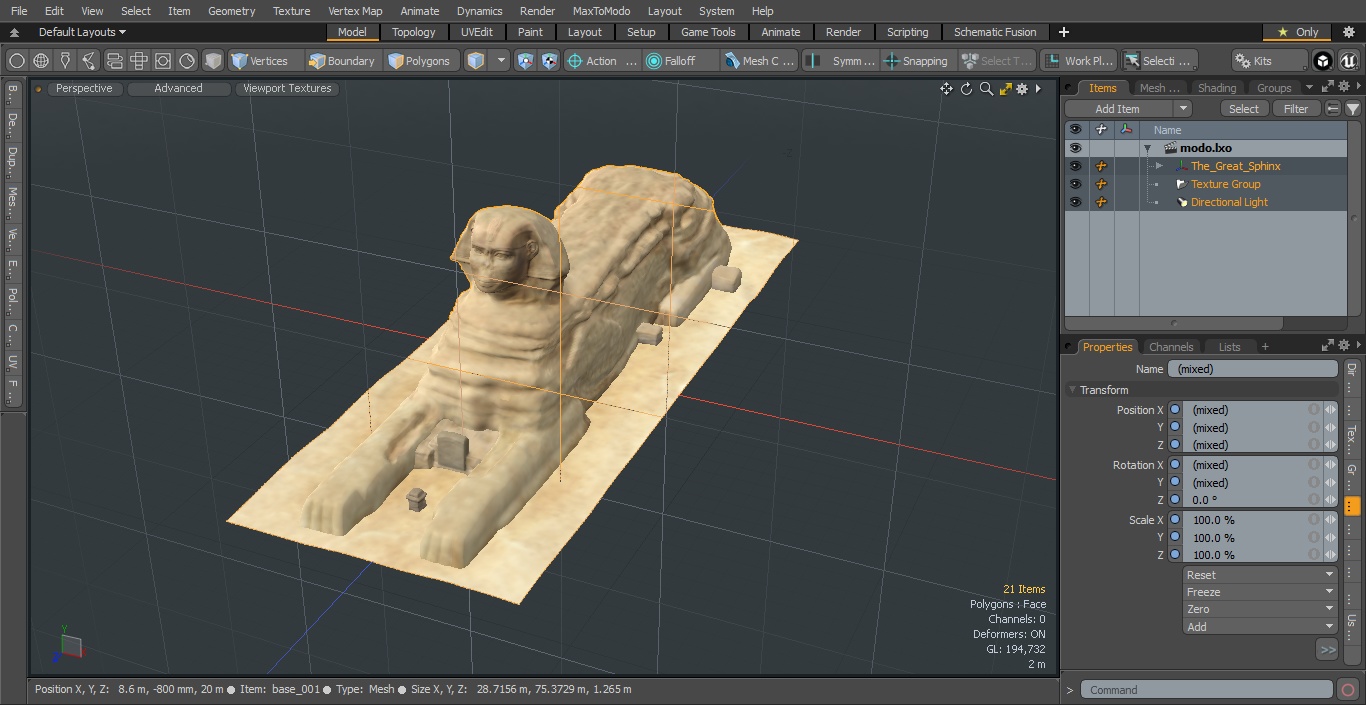This screenshot has height=705, width=1366.
Task: Open the Kits menu
Action: point(1270,61)
